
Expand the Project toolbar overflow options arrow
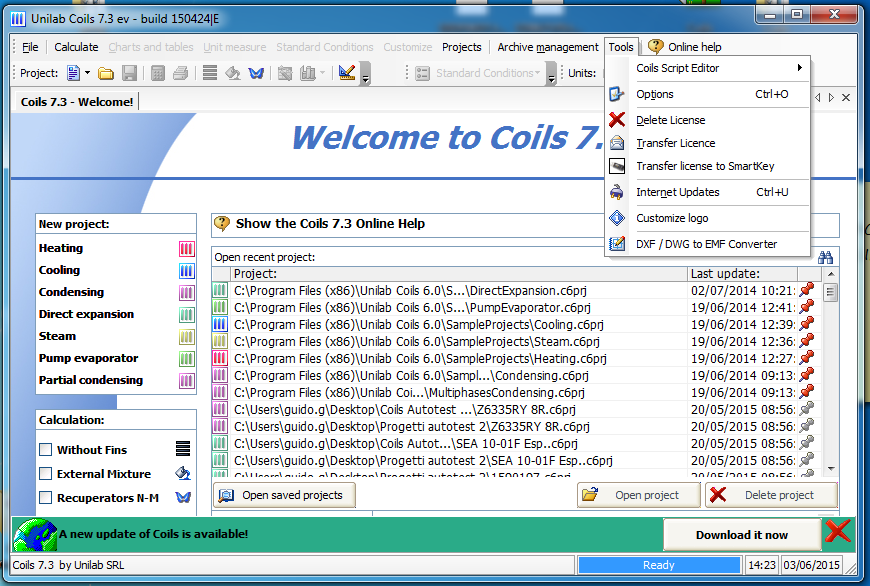(x=365, y=73)
